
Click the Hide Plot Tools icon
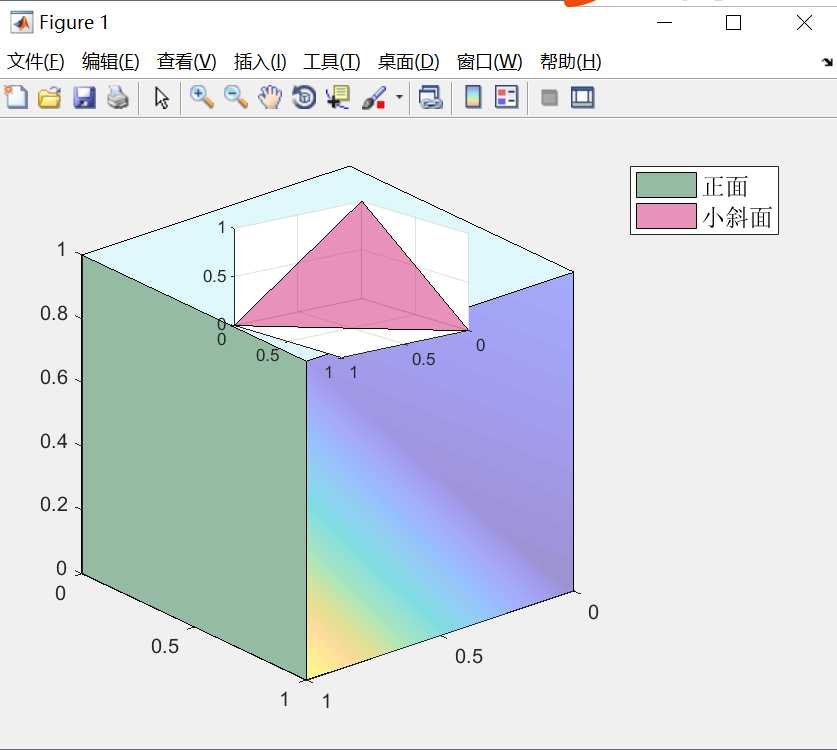pos(549,98)
